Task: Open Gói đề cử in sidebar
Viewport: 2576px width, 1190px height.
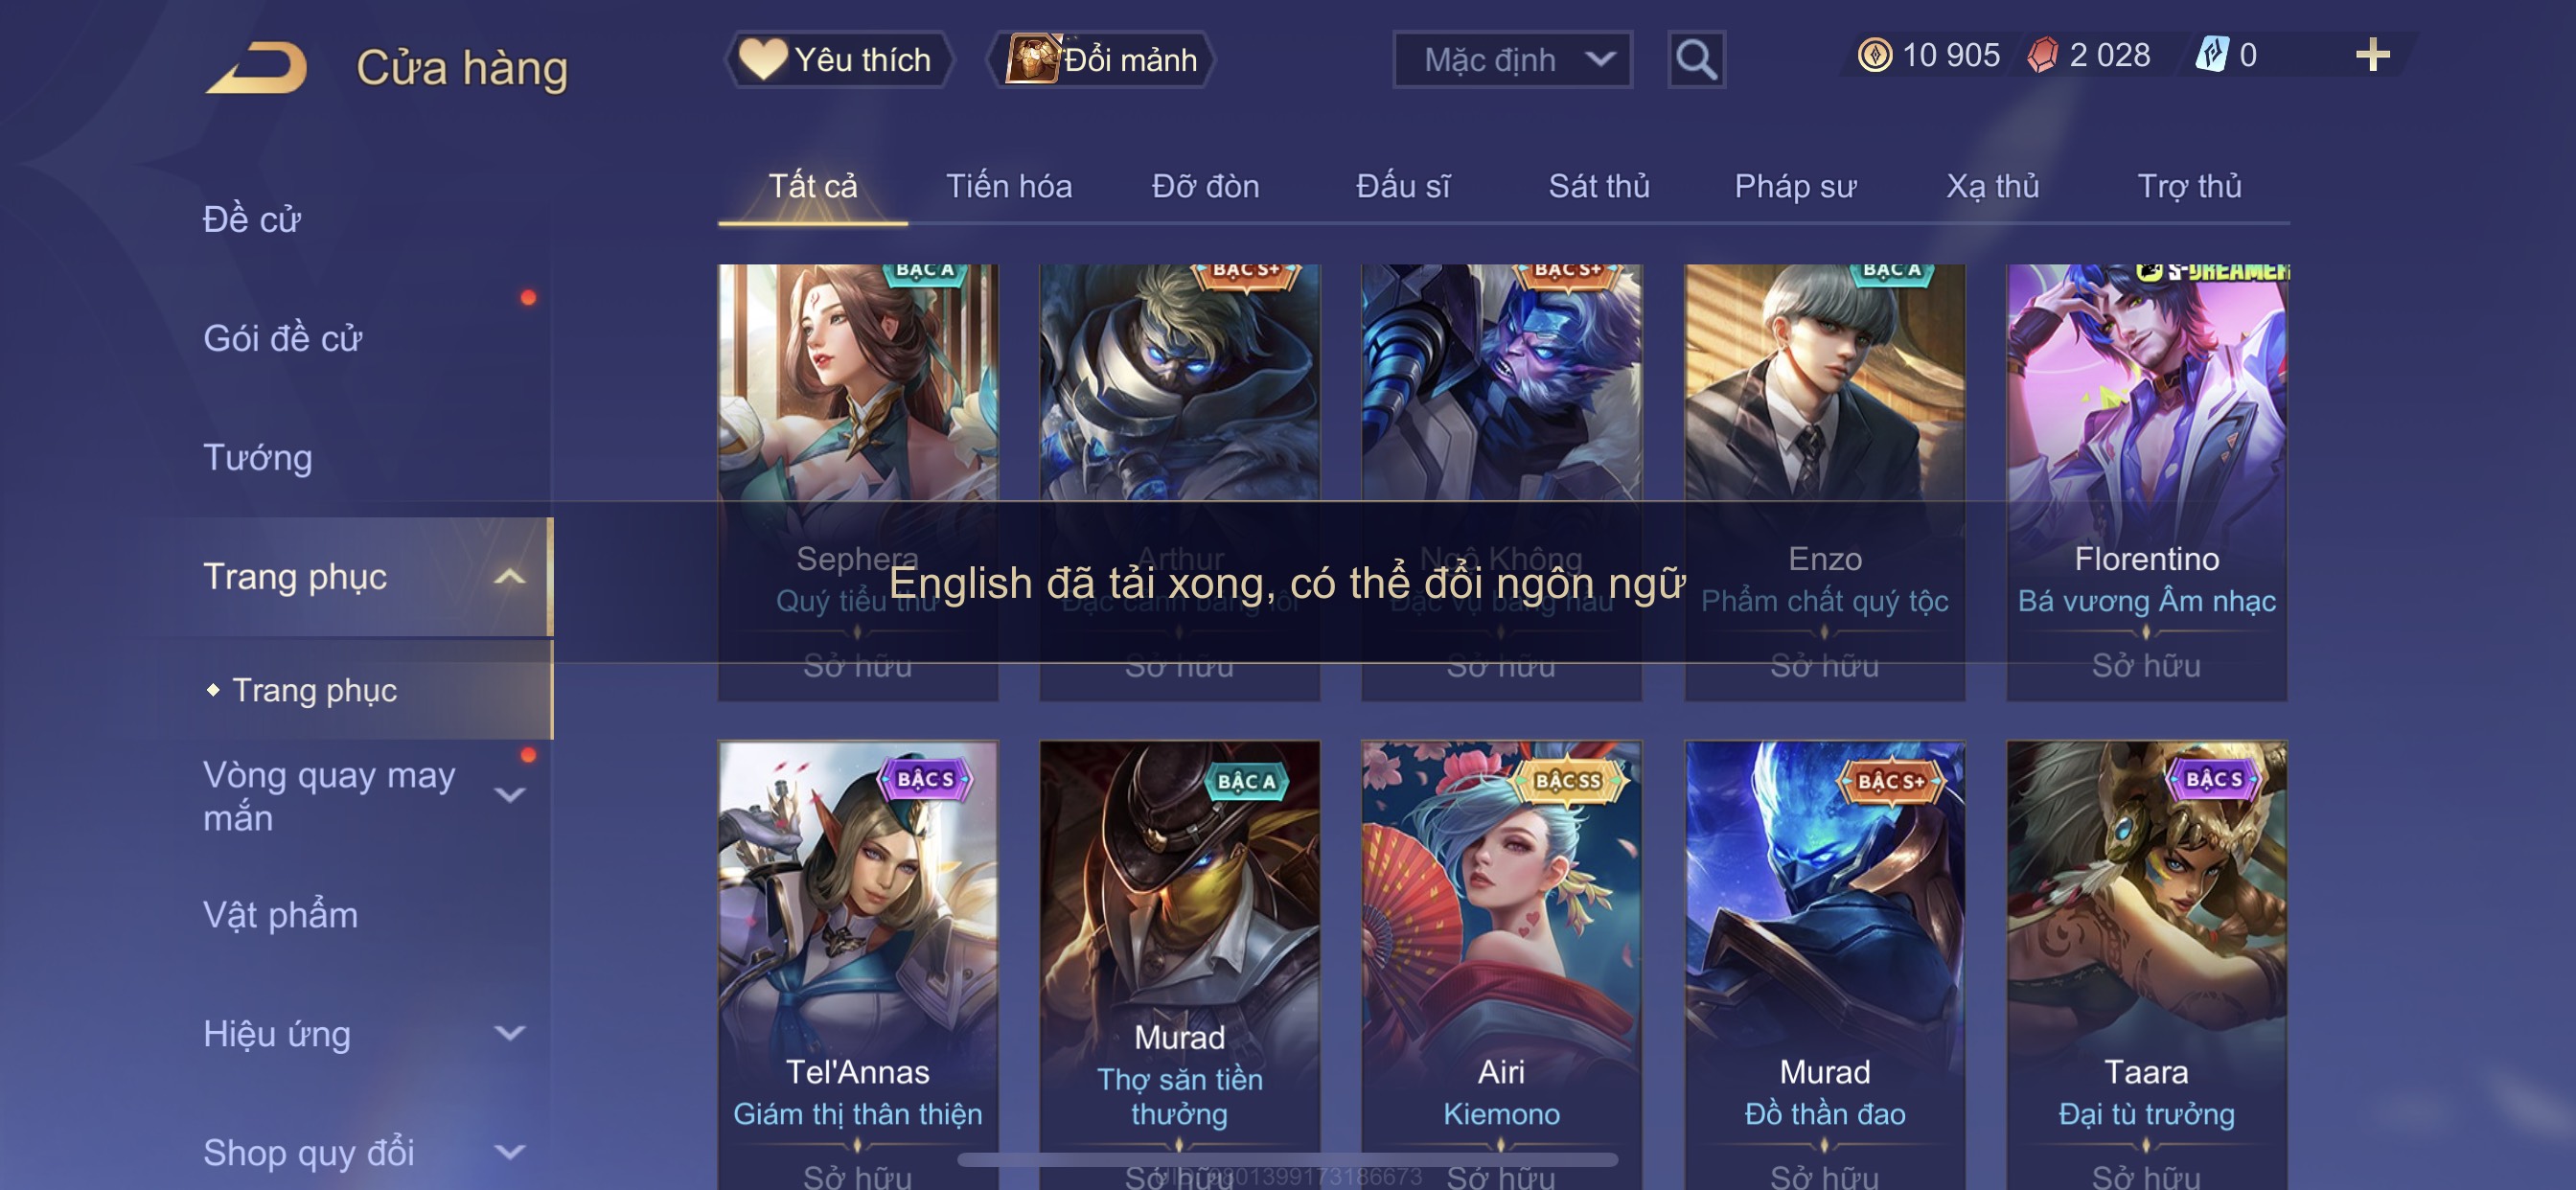Action: 282,339
